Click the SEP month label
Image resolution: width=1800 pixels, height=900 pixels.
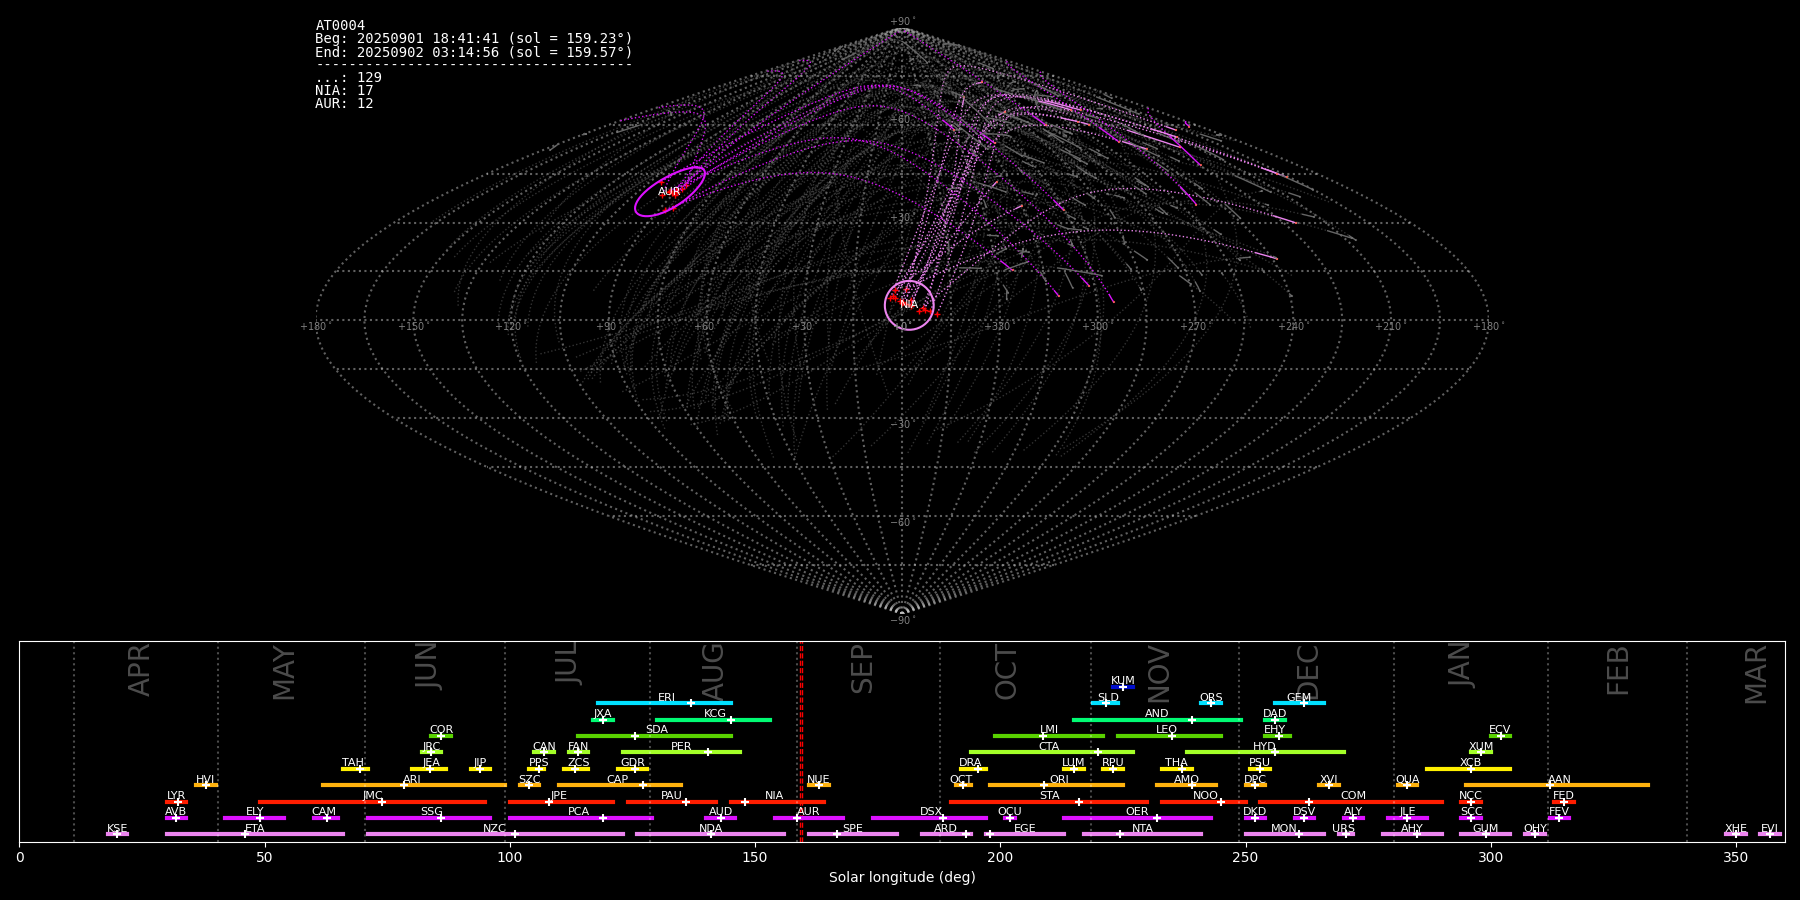pyautogui.click(x=862, y=669)
